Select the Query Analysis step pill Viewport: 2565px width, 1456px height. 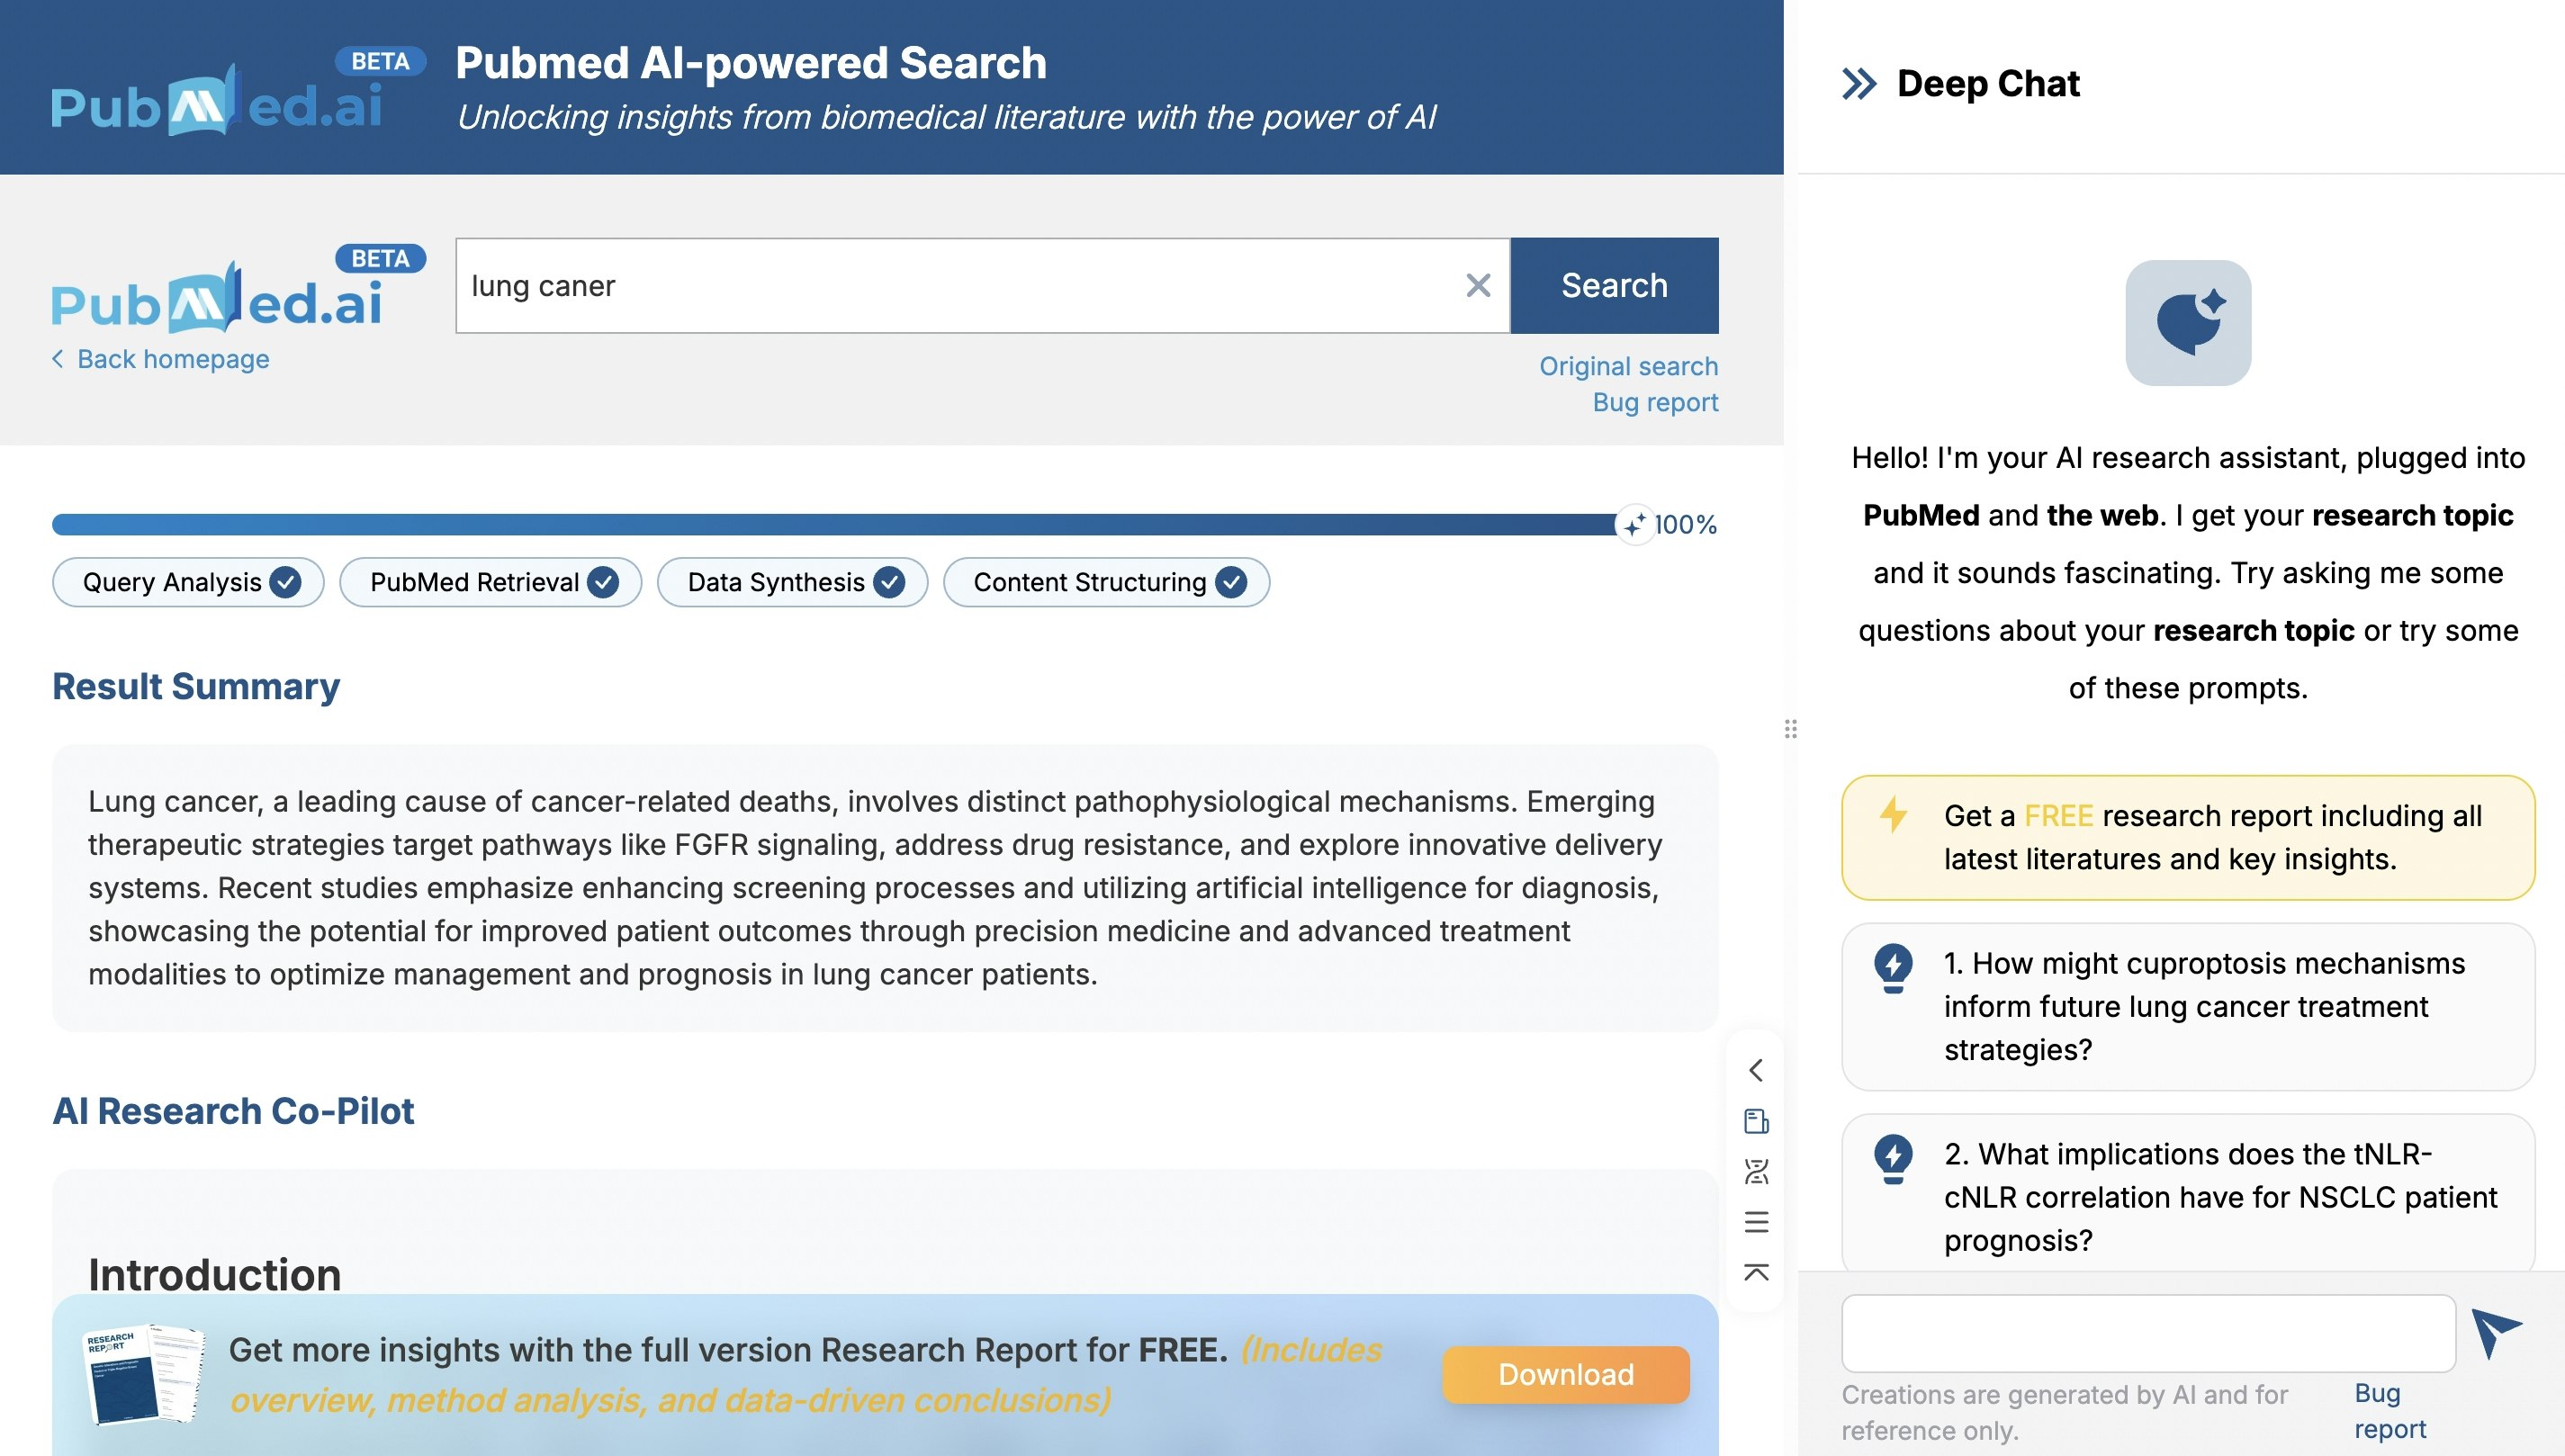pyautogui.click(x=188, y=582)
